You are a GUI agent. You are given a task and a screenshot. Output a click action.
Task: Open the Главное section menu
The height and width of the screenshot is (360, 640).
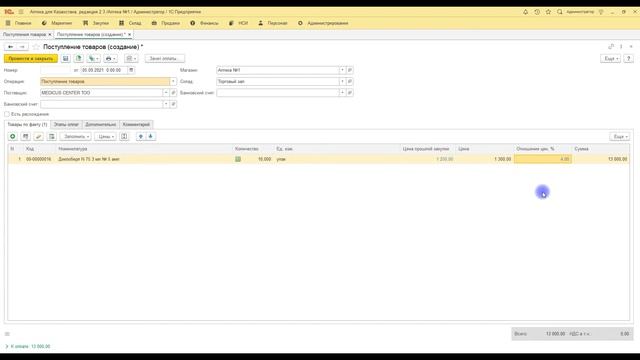pos(18,23)
